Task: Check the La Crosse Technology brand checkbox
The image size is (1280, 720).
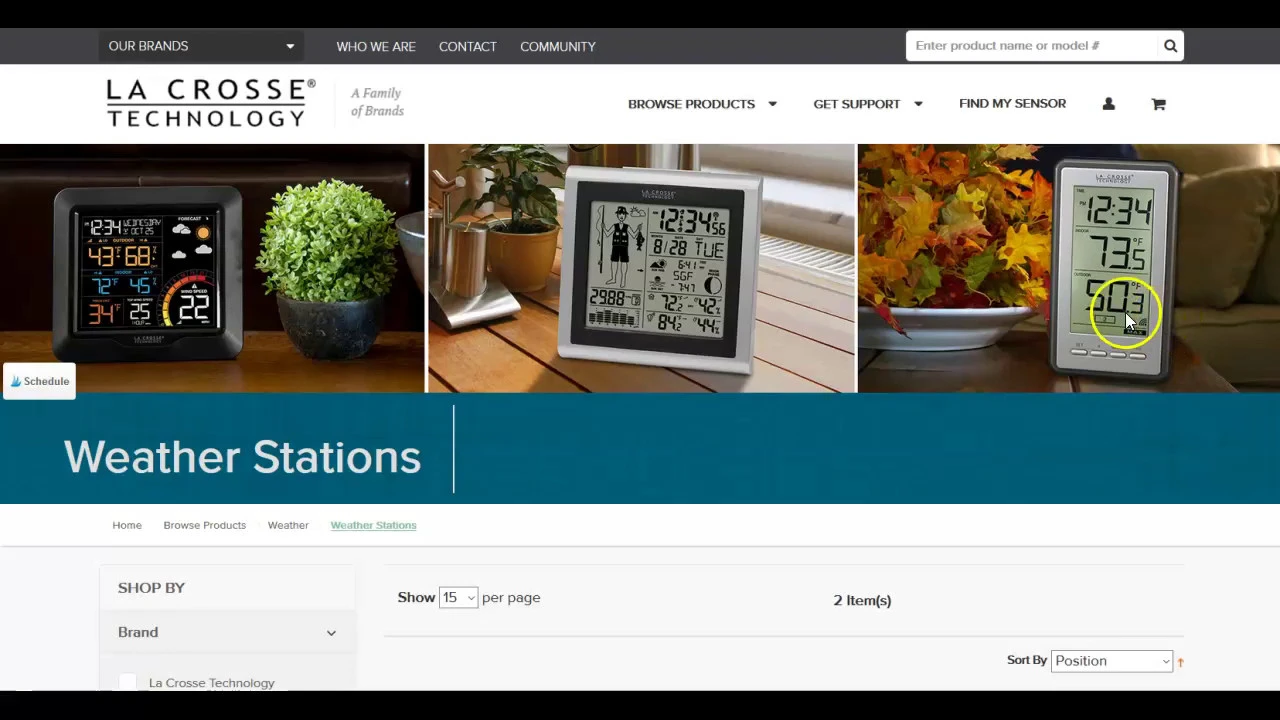Action: click(x=127, y=682)
